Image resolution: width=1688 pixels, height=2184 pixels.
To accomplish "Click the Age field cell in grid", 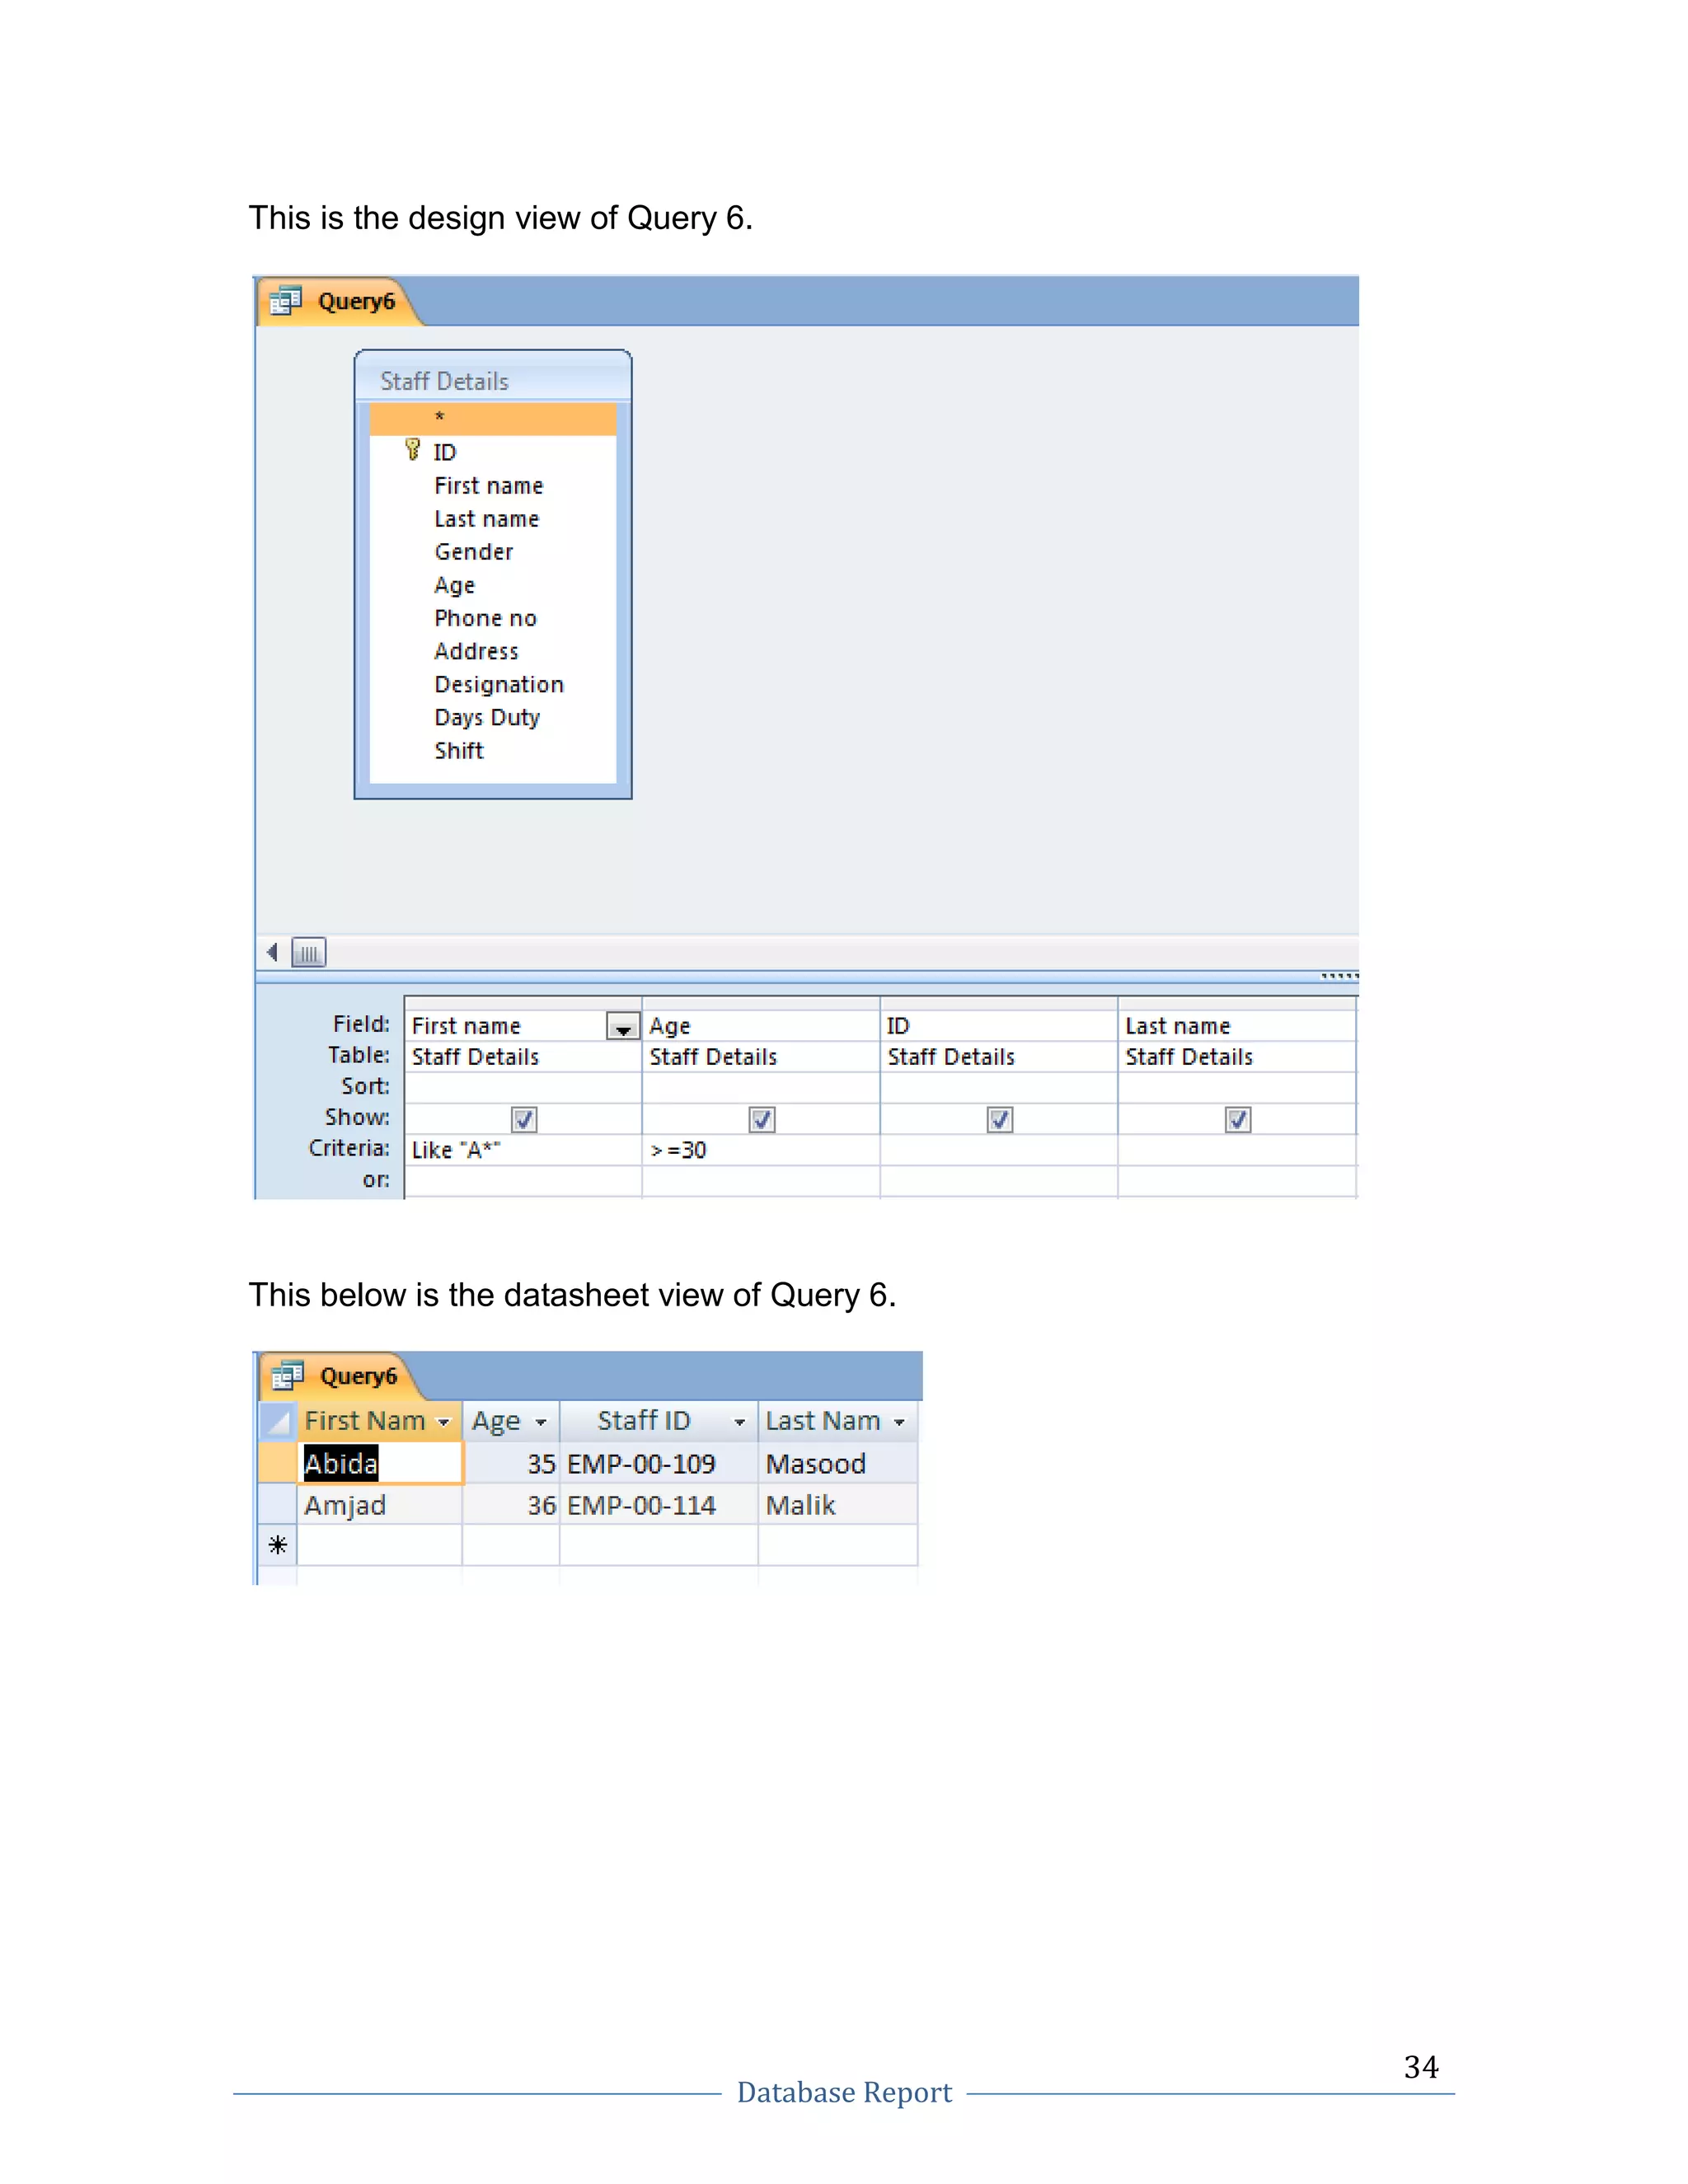I will coord(761,1026).
